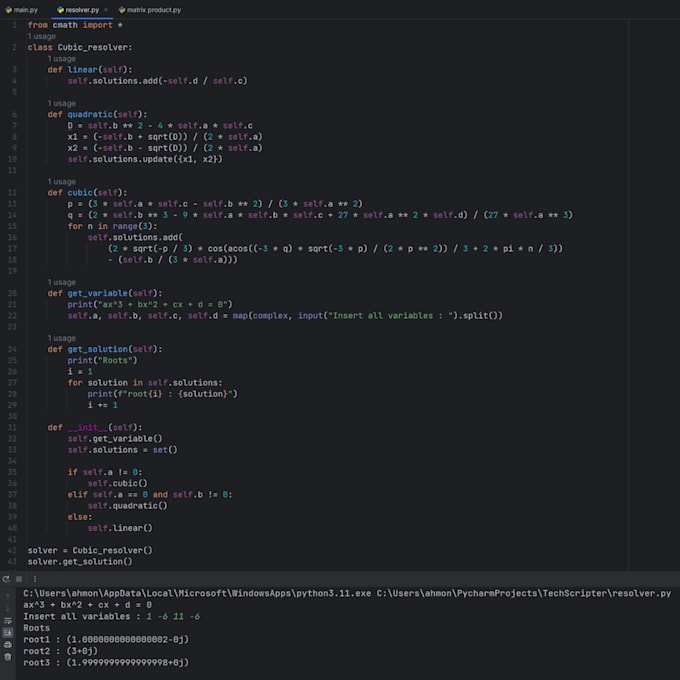Screen dimensions: 680x680
Task: Stop the running process with the square icon
Action: pos(19,579)
